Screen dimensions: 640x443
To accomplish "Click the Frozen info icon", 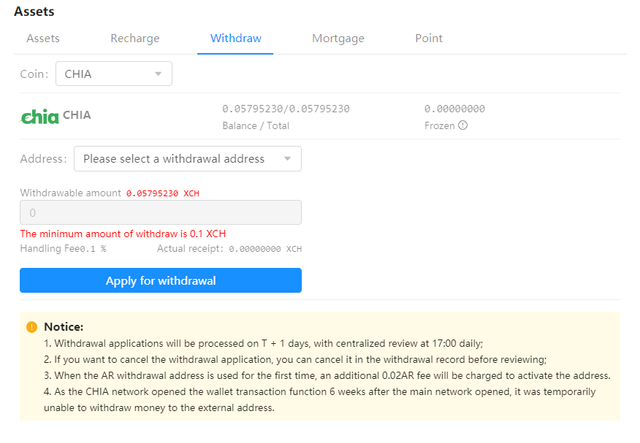I will 462,125.
